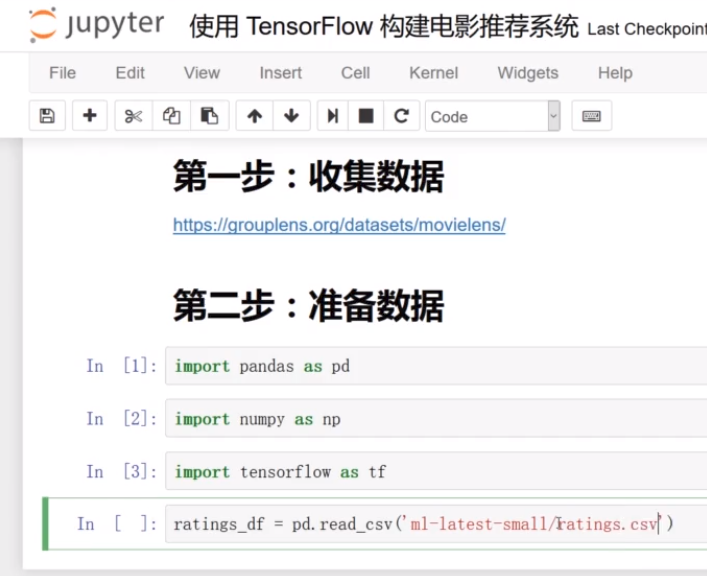Open the Cell menu
The height and width of the screenshot is (576, 707).
[355, 73]
